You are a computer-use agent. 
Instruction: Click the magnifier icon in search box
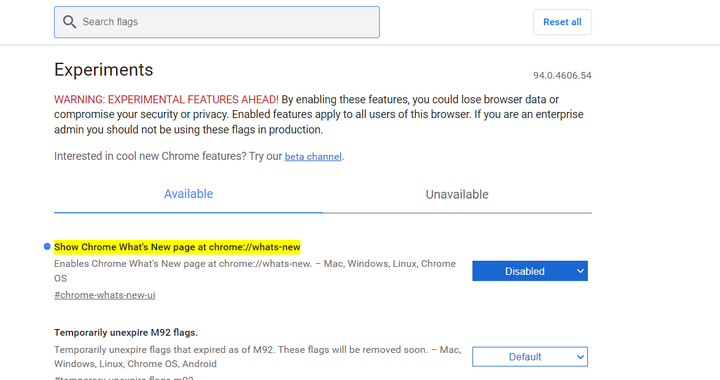click(x=69, y=22)
